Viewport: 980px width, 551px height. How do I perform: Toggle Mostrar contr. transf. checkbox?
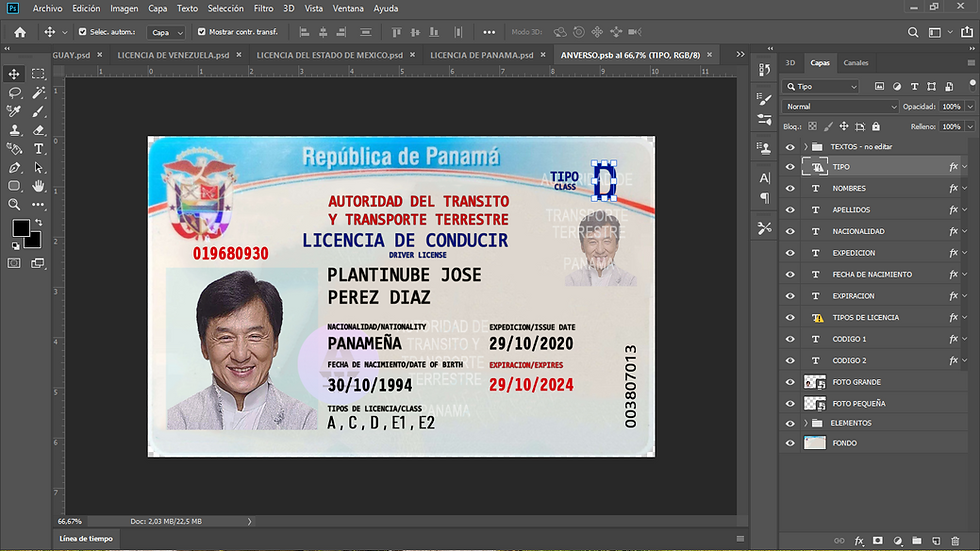201,31
